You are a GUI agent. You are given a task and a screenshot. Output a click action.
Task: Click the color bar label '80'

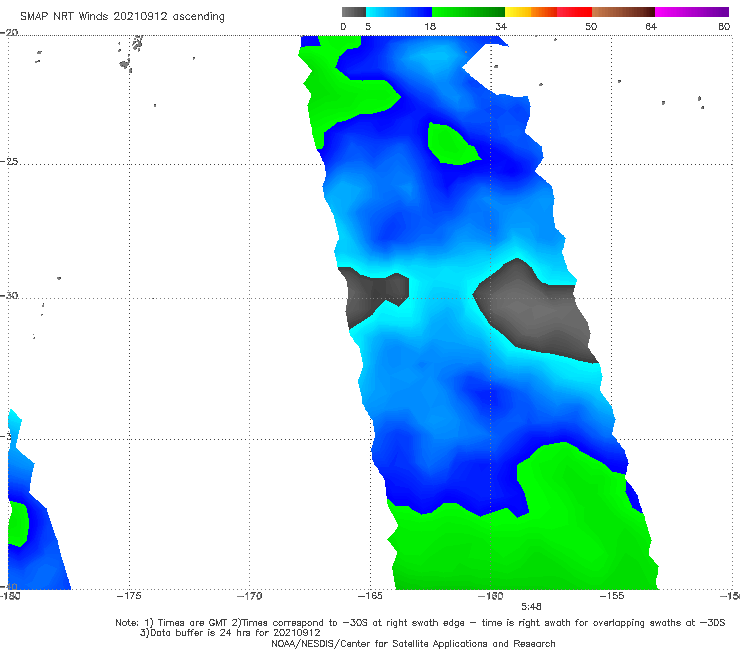[724, 26]
